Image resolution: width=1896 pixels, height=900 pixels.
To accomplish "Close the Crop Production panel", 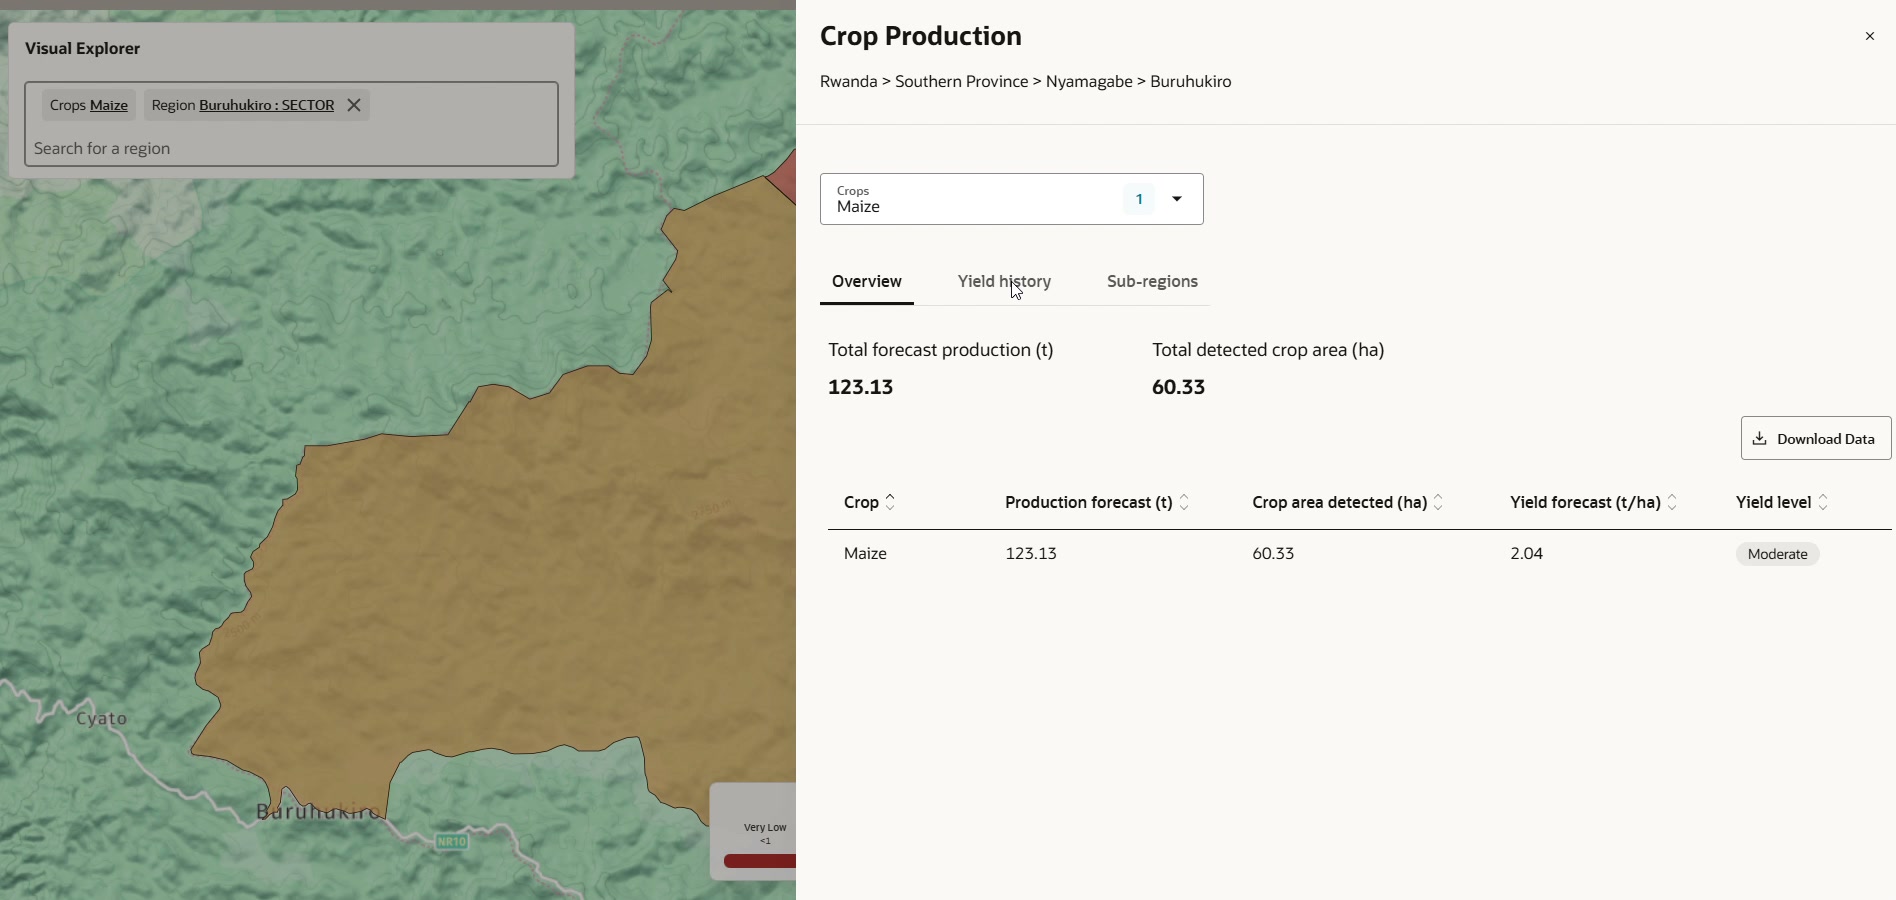I will pos(1870,37).
